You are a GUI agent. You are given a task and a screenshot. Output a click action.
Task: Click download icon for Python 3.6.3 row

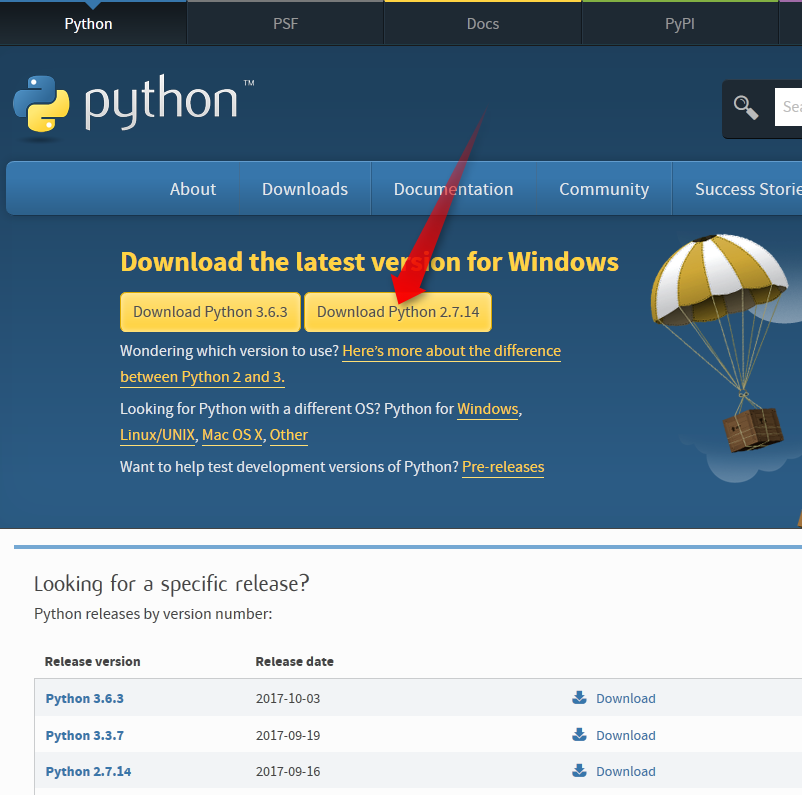(x=579, y=698)
